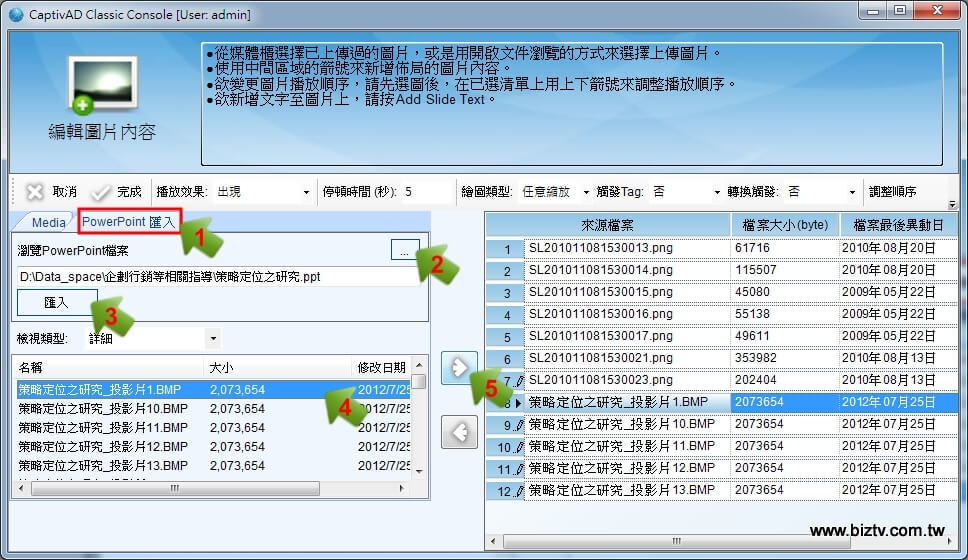
Task: Click the left arrow remove-from-list button
Action: tap(459, 432)
